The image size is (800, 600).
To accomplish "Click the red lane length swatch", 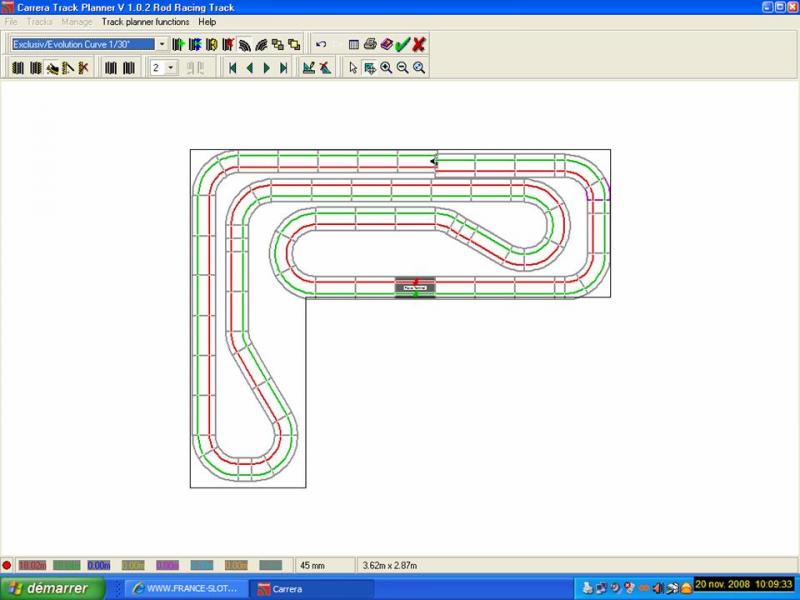I will [x=33, y=565].
